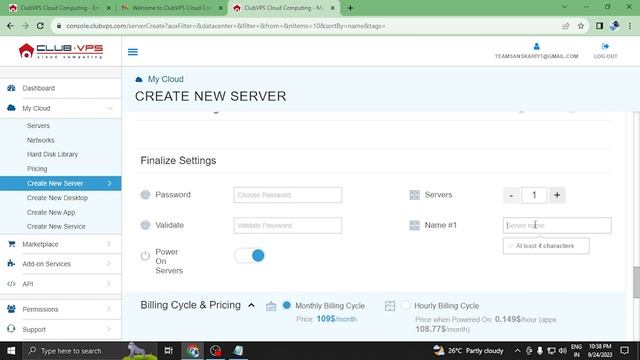Click the Add-on Services puzzle icon

(11, 263)
